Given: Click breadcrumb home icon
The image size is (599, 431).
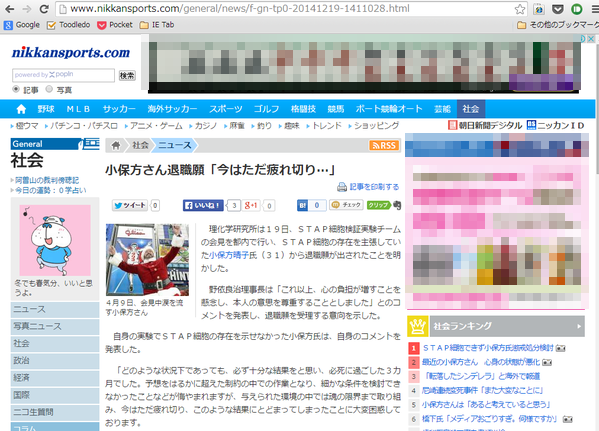Looking at the screenshot, I should pyautogui.click(x=116, y=146).
